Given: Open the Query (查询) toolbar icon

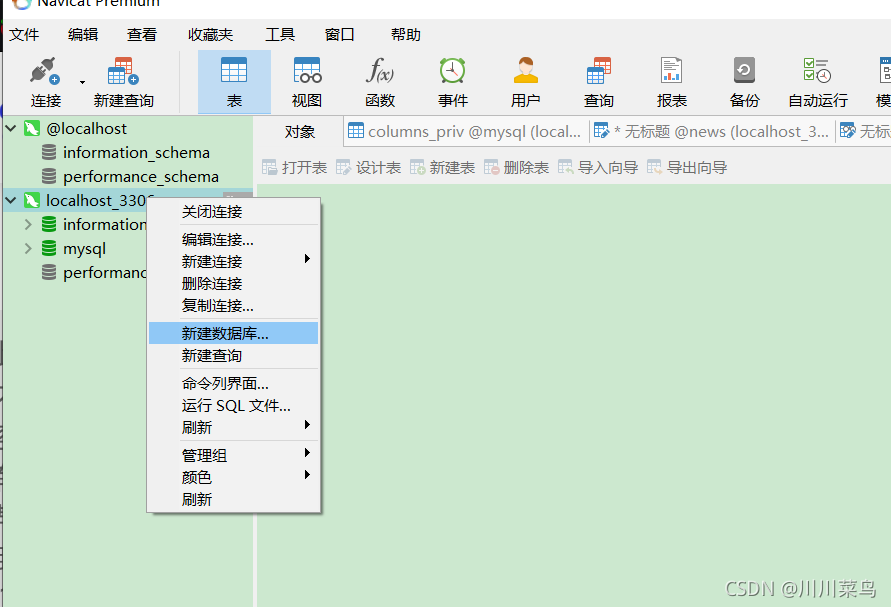Looking at the screenshot, I should (598, 70).
